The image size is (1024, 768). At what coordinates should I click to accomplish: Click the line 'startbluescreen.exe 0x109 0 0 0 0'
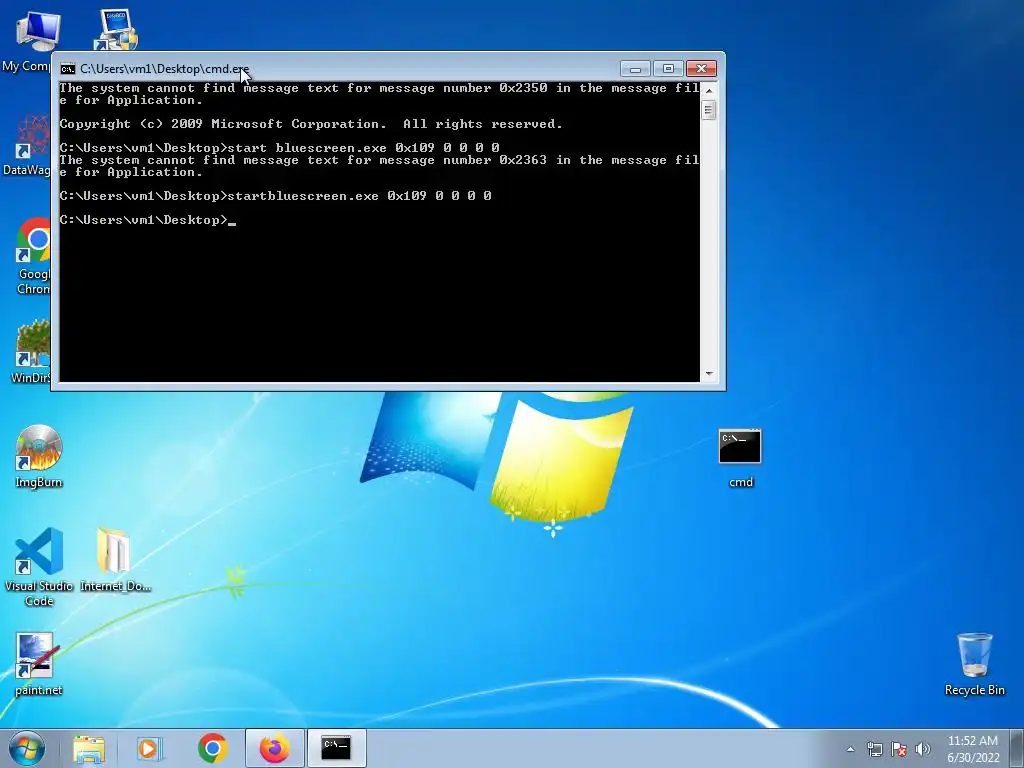point(276,196)
